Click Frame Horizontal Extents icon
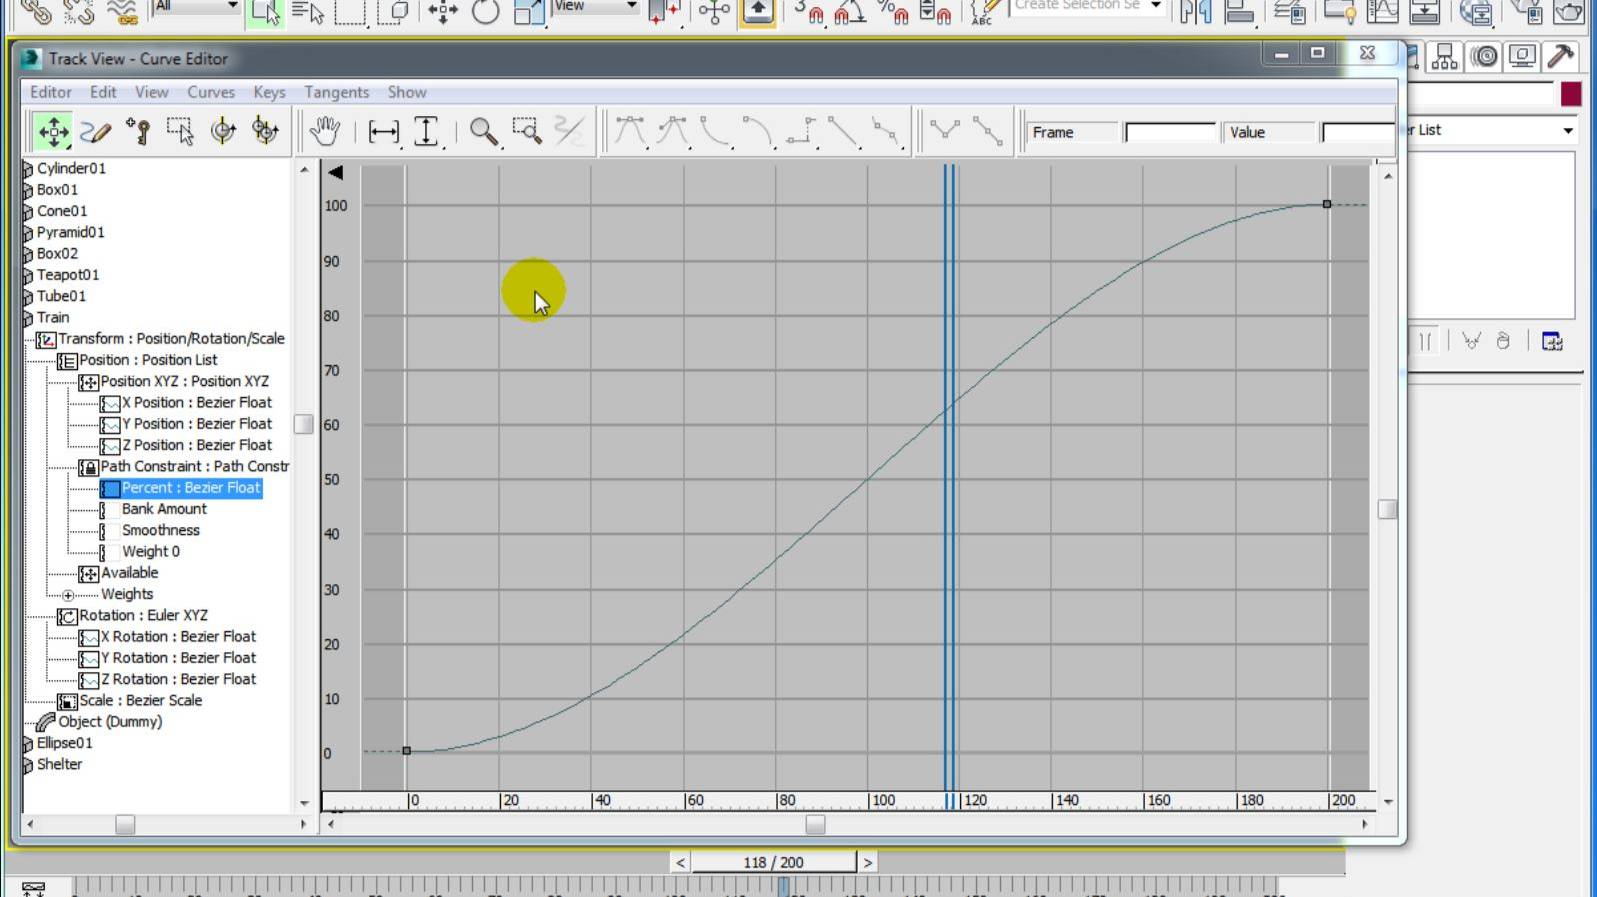 click(384, 131)
